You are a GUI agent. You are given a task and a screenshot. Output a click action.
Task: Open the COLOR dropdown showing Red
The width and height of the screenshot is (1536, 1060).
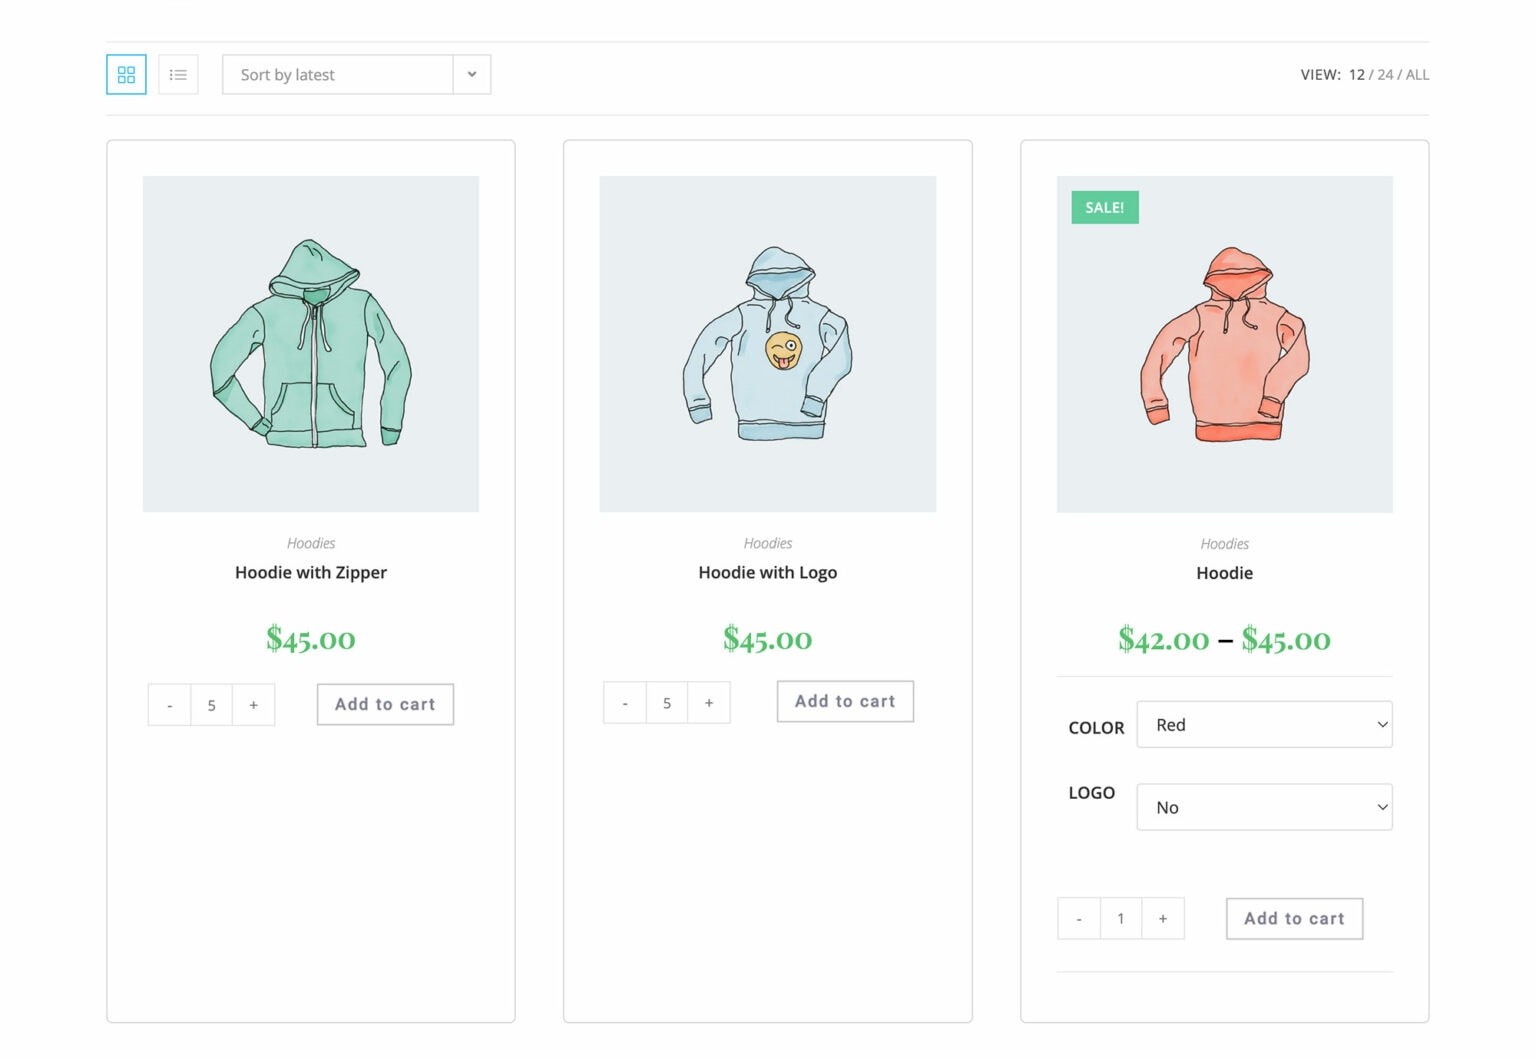tap(1264, 724)
